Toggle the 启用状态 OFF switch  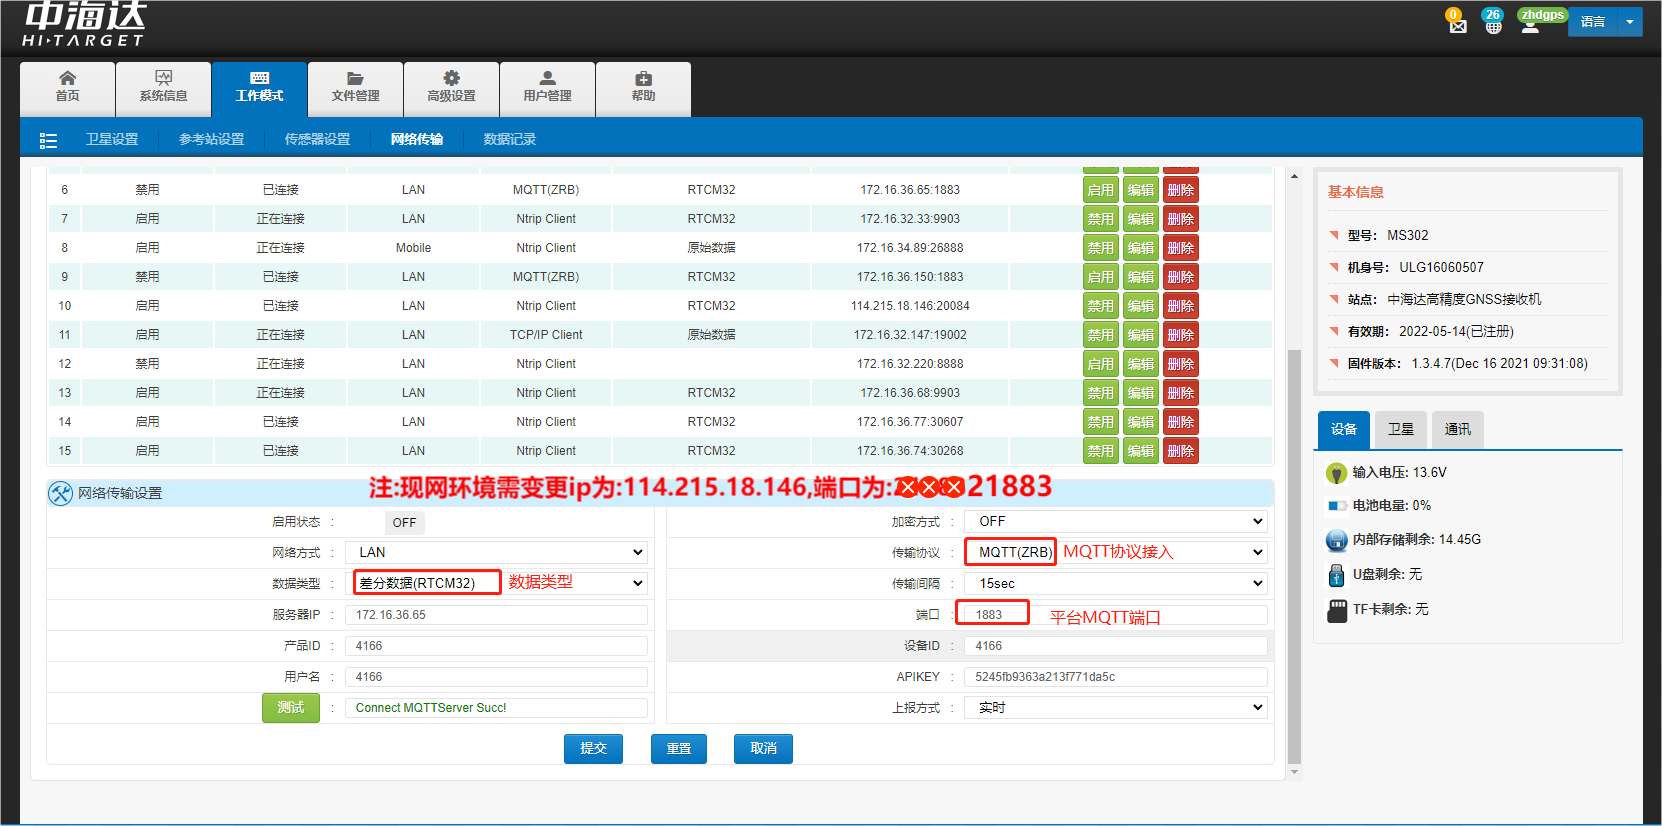[x=404, y=522]
